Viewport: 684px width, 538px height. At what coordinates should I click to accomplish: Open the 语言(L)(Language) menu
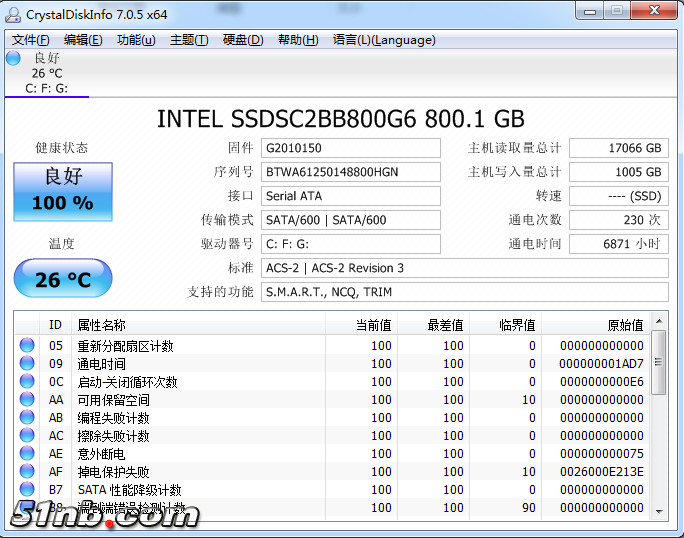pos(384,40)
